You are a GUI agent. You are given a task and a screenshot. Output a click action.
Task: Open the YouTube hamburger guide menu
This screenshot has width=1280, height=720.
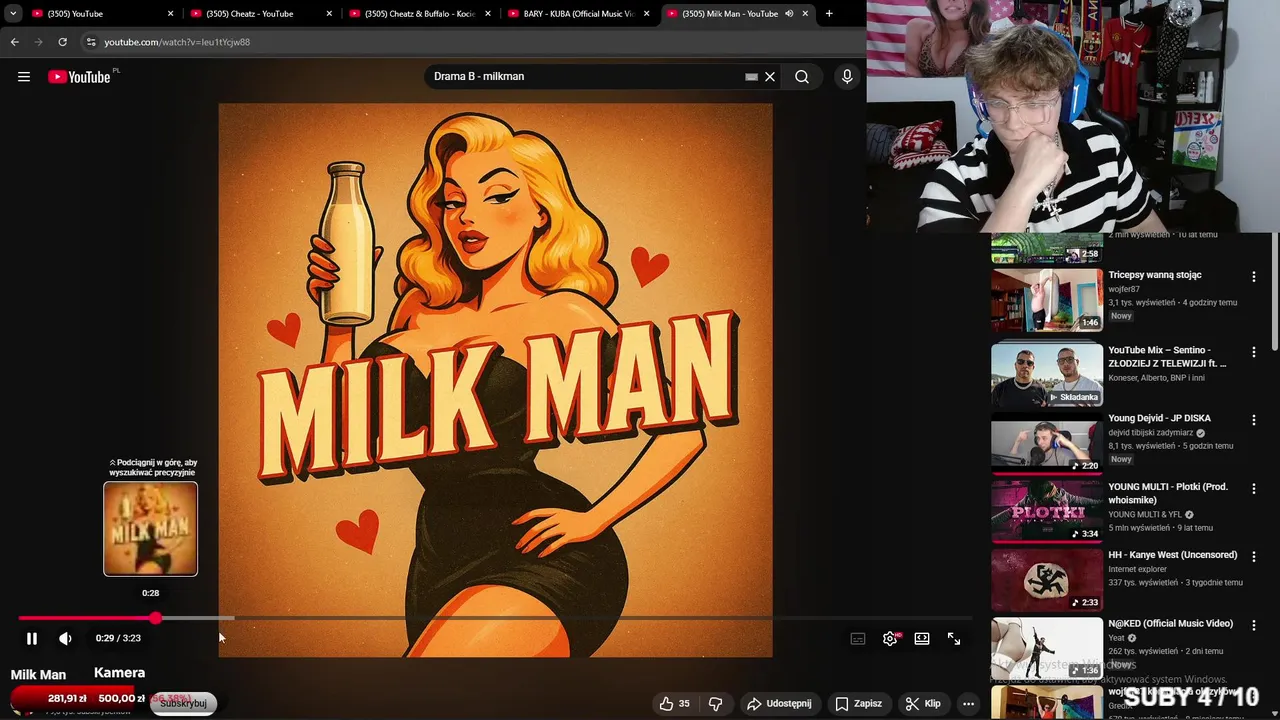[24, 77]
